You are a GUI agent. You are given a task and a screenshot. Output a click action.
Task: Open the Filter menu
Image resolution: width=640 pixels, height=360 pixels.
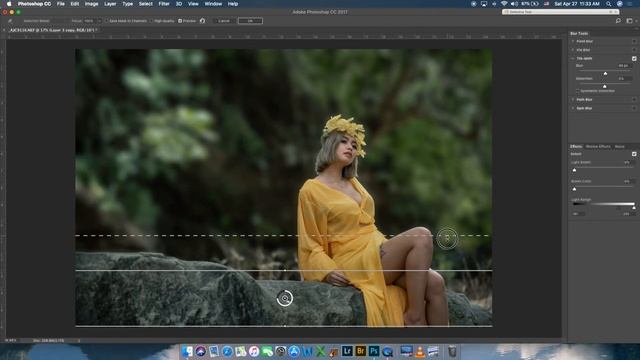pyautogui.click(x=164, y=4)
